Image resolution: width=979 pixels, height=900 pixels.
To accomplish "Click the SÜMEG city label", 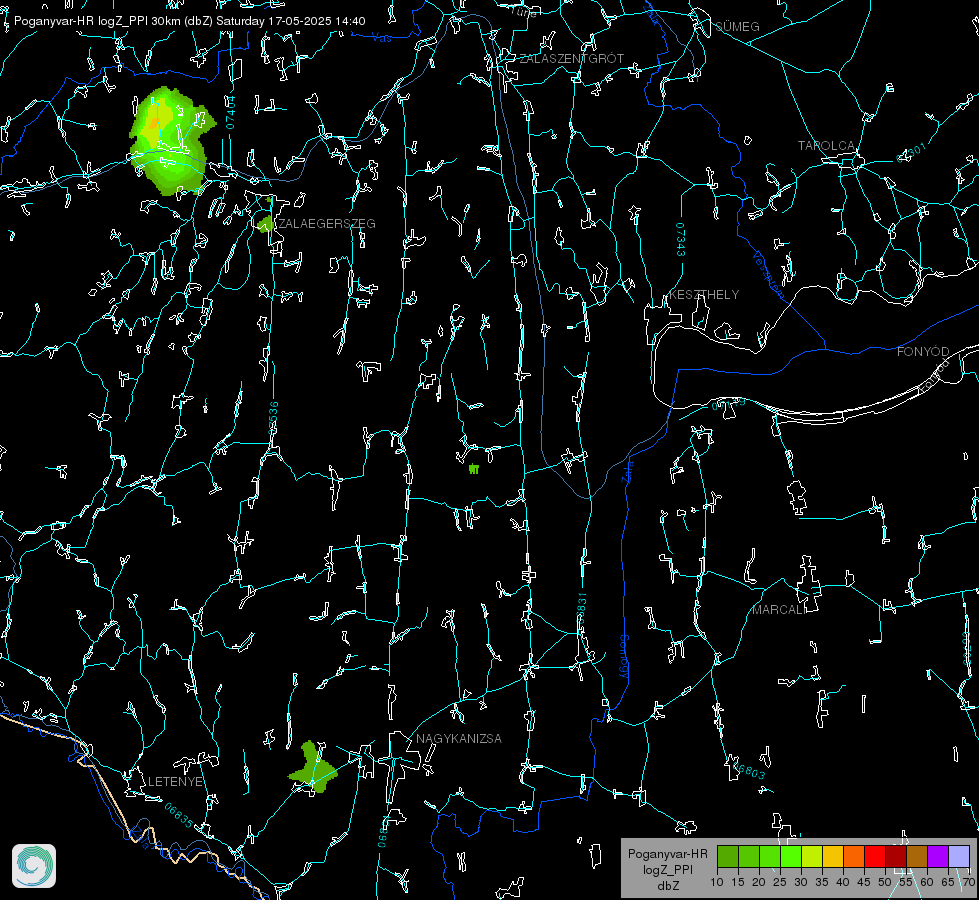I will pos(737,27).
